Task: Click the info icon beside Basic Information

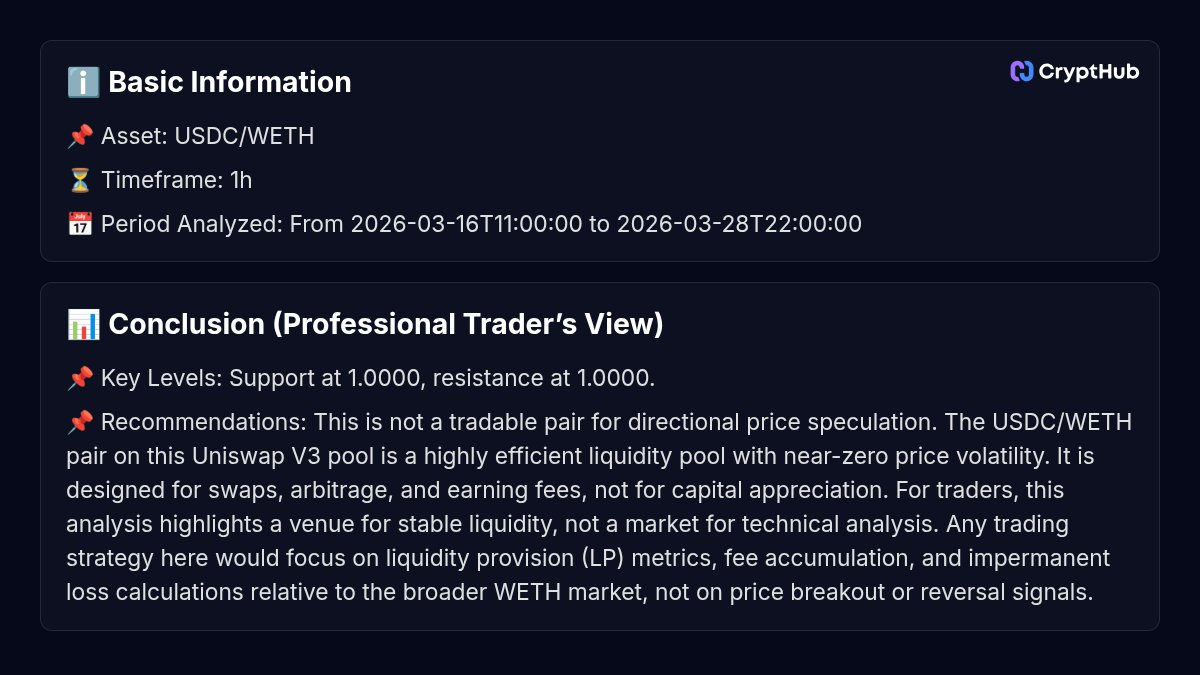Action: click(83, 82)
